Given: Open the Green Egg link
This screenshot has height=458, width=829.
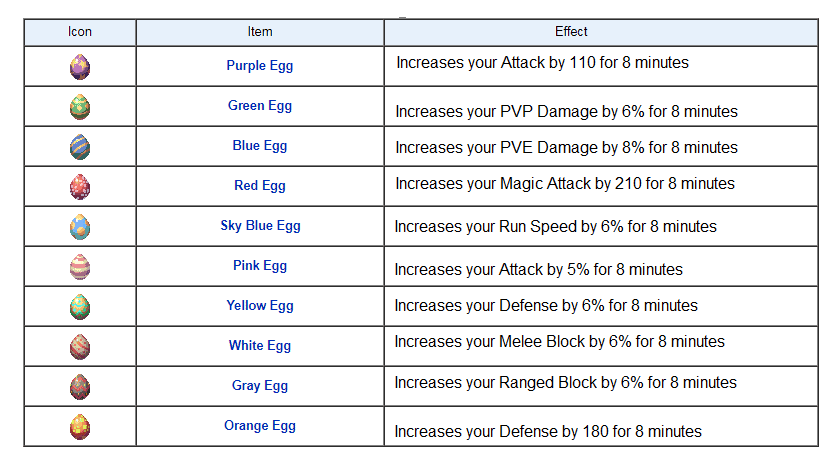Looking at the screenshot, I should coord(260,106).
